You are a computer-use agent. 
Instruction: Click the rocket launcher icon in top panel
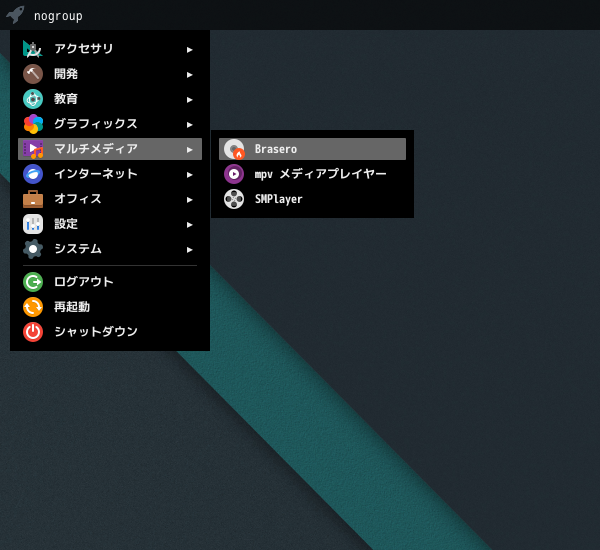[15, 15]
